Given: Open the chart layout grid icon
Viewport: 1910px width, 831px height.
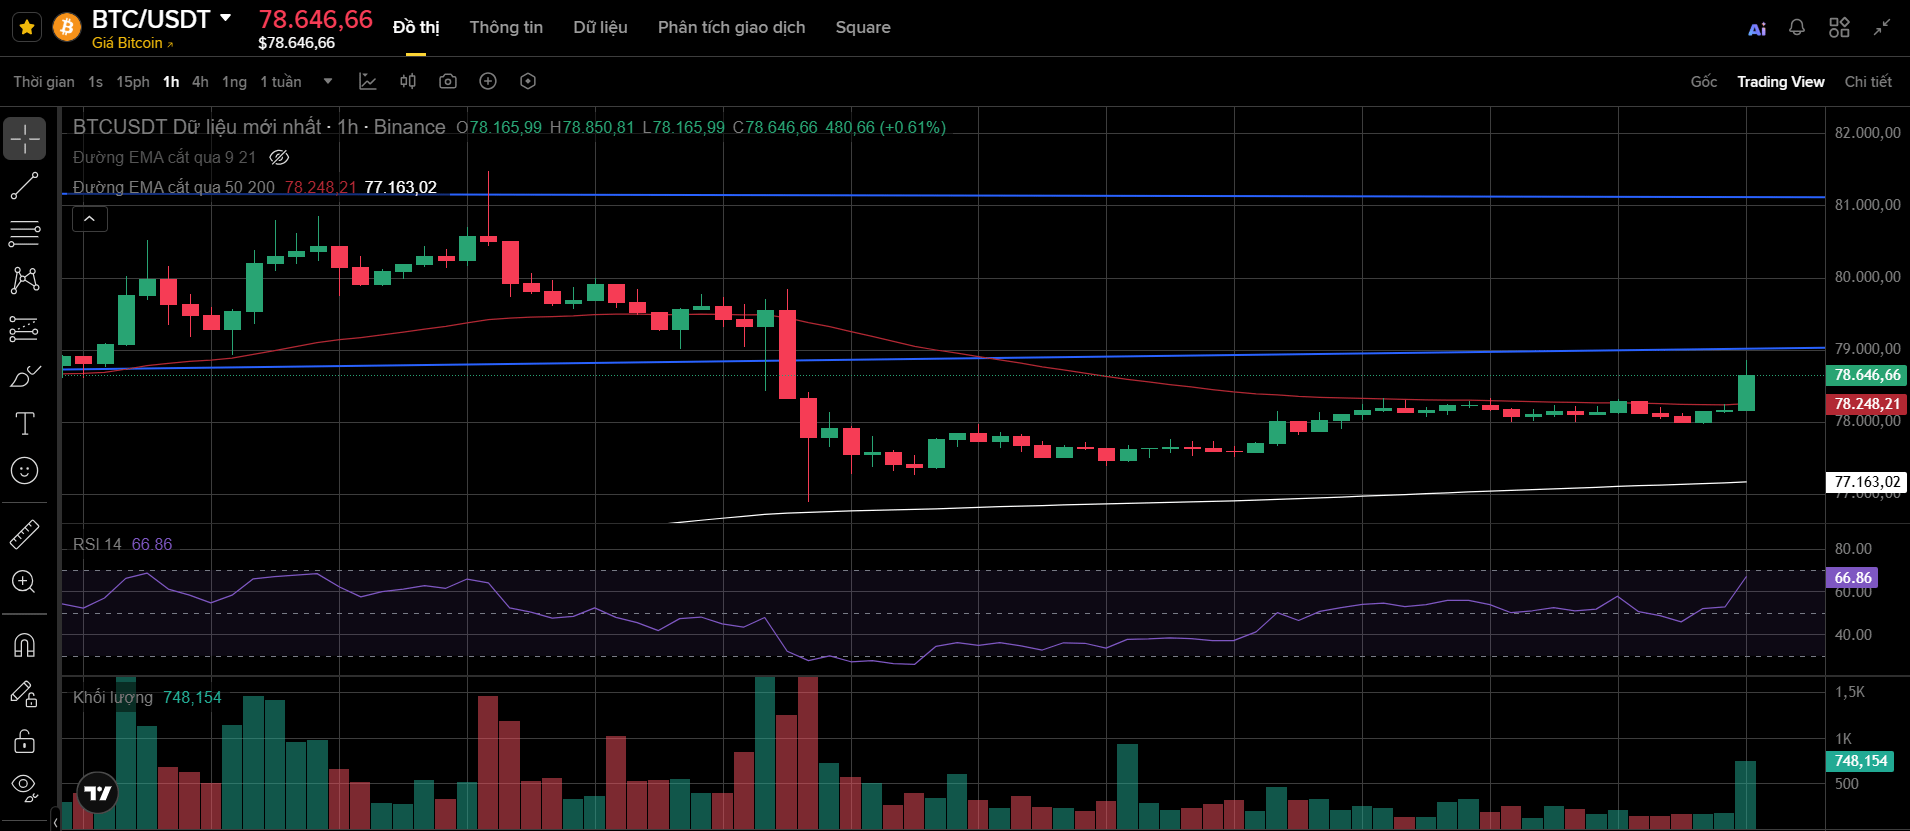Looking at the screenshot, I should [x=1839, y=28].
